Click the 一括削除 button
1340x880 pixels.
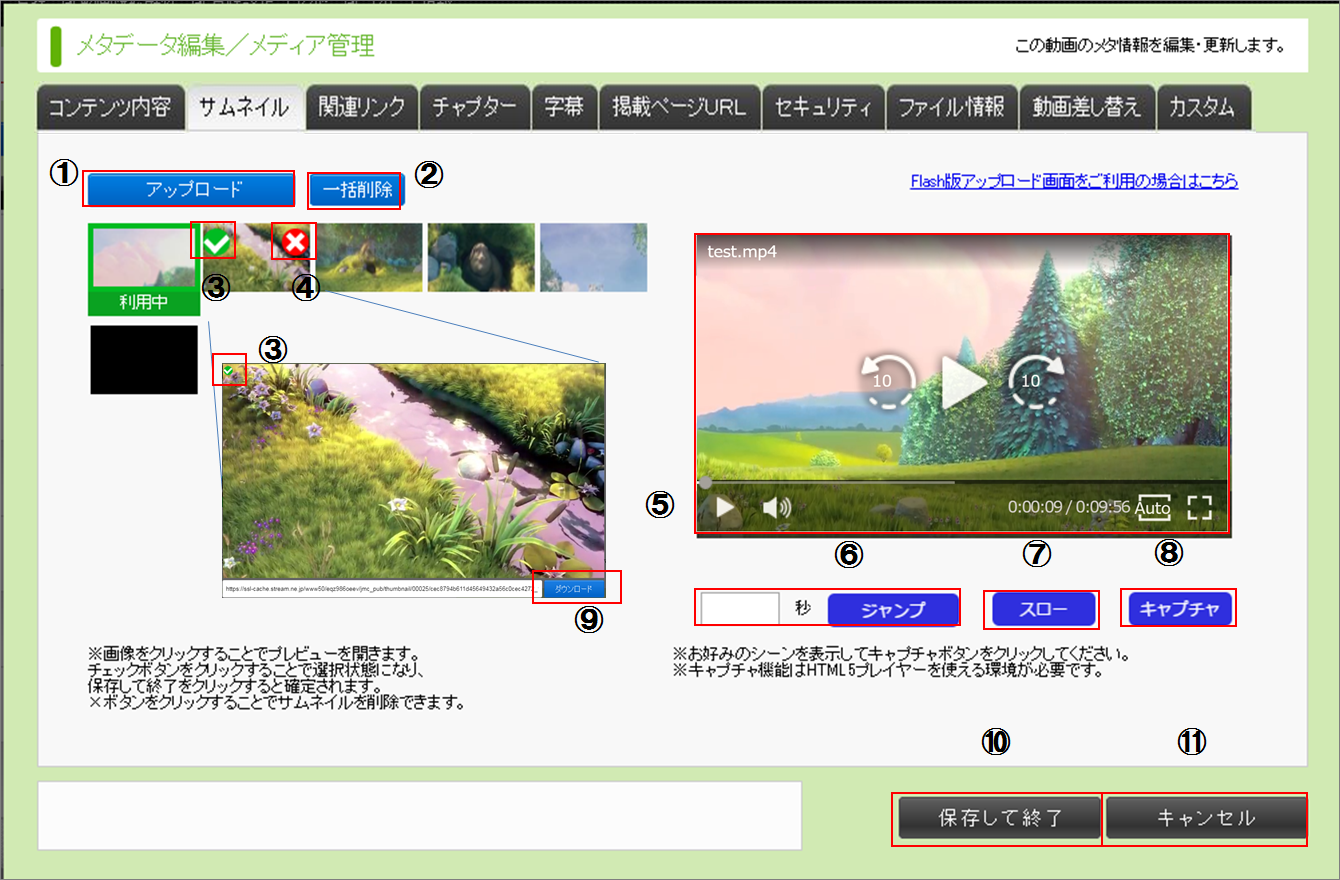point(357,189)
